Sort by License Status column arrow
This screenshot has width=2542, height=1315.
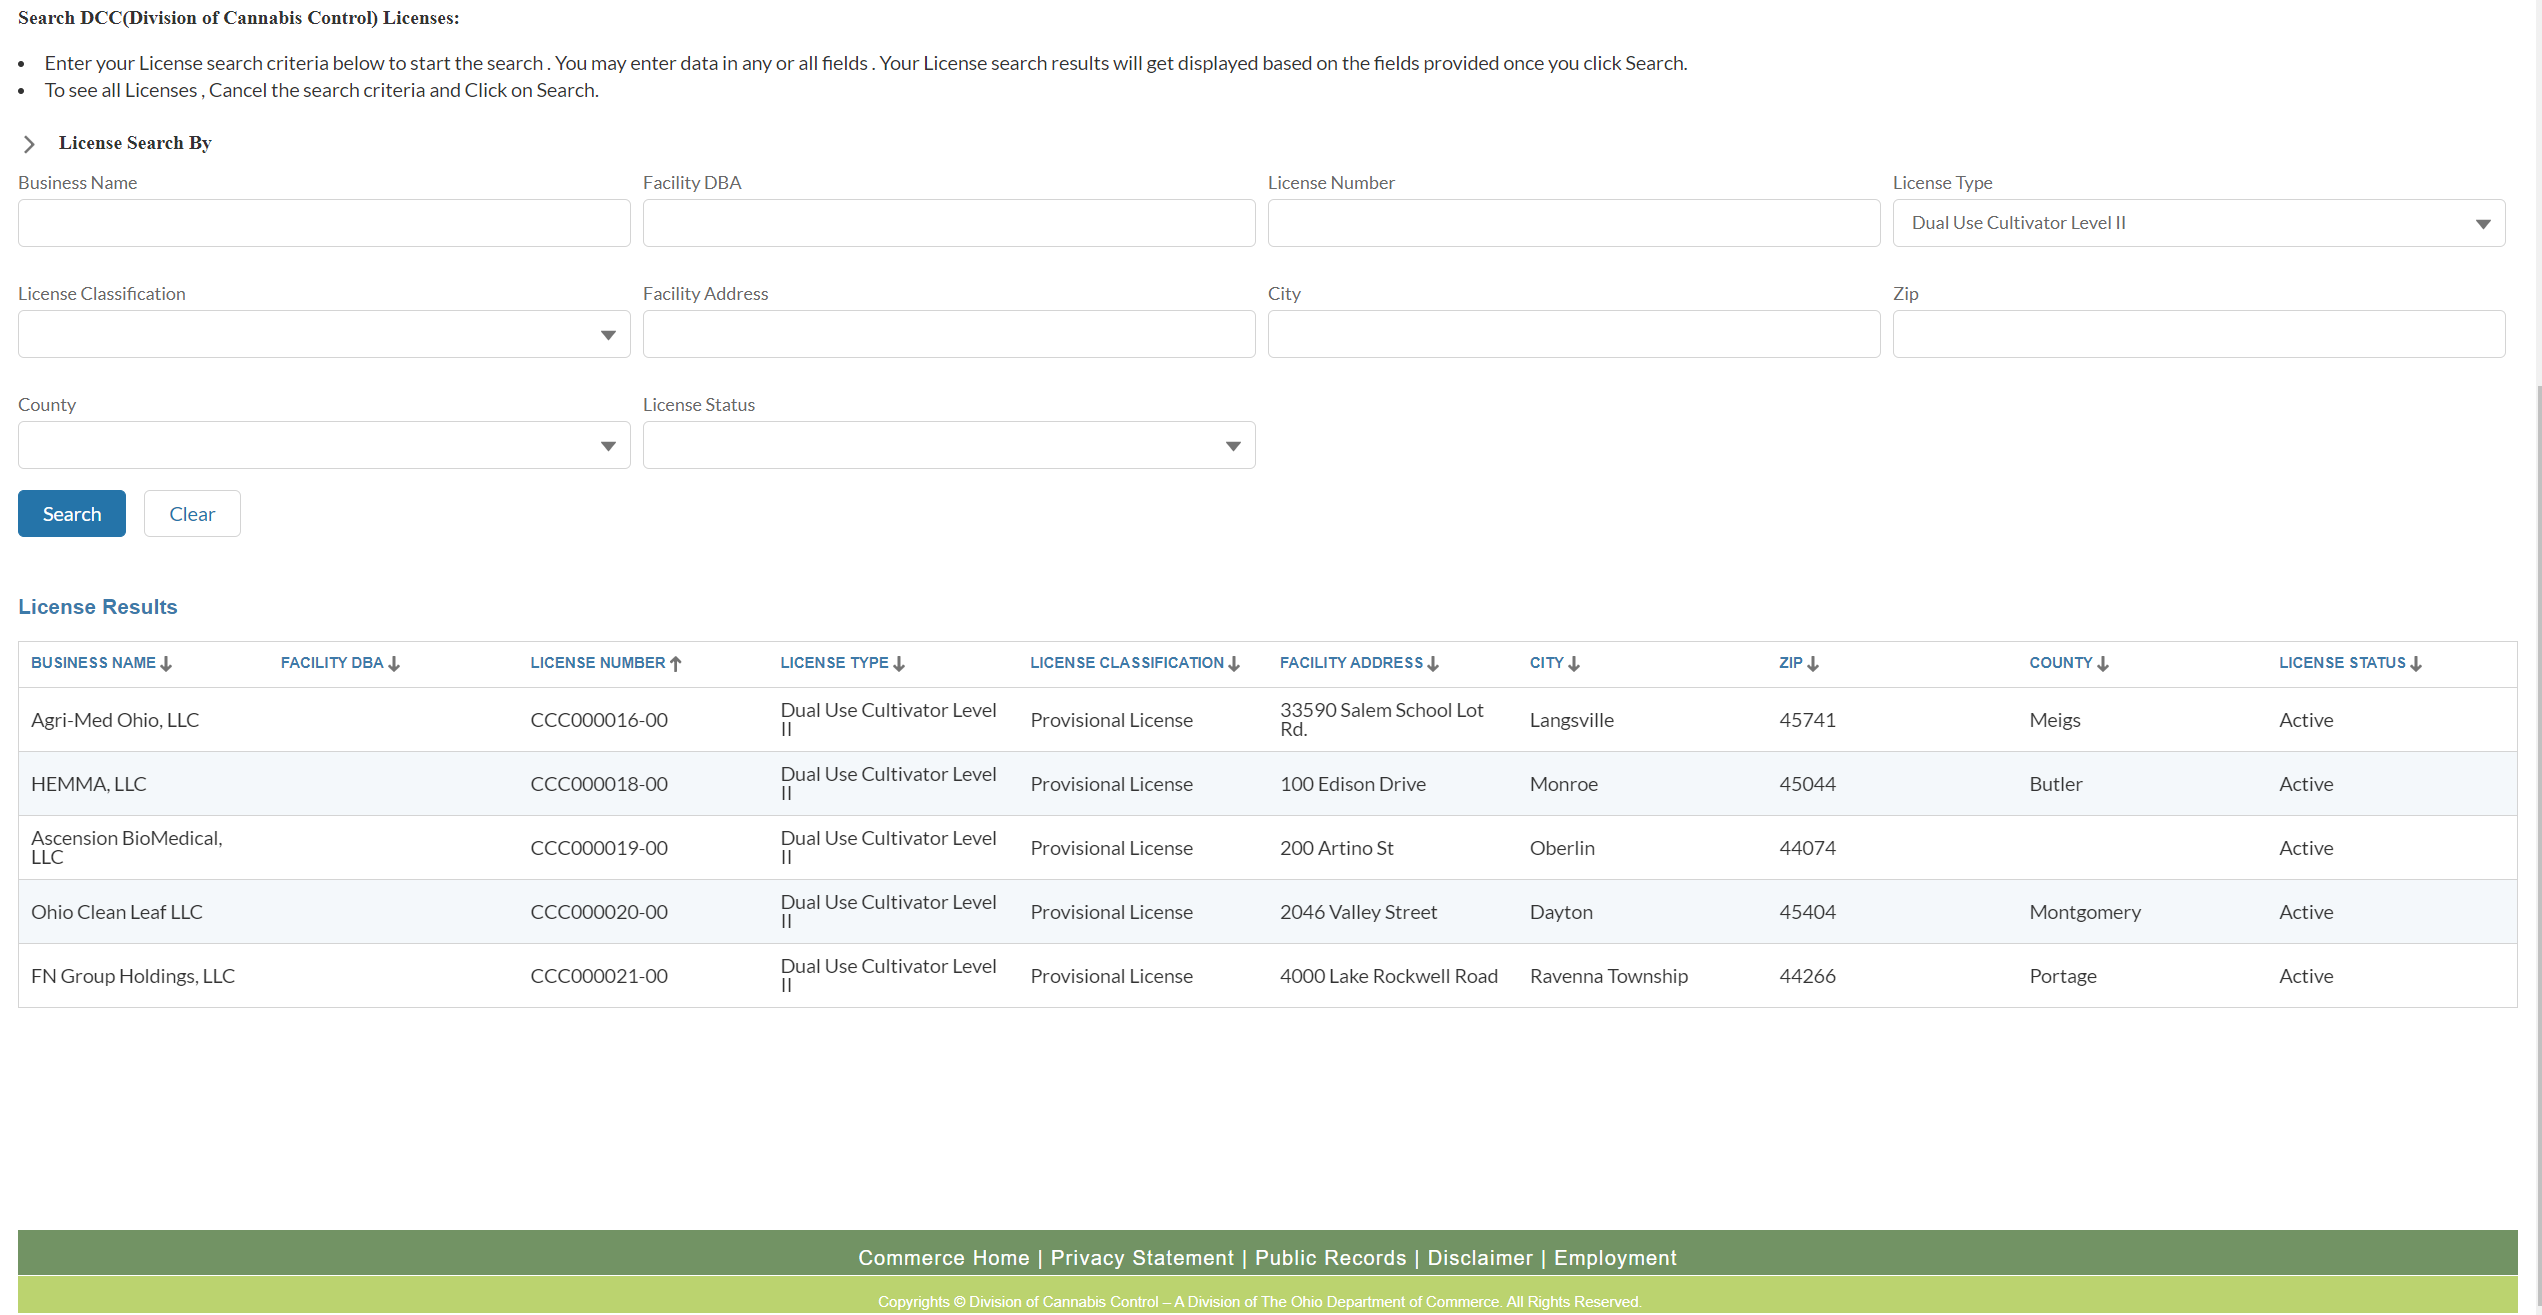[2416, 664]
